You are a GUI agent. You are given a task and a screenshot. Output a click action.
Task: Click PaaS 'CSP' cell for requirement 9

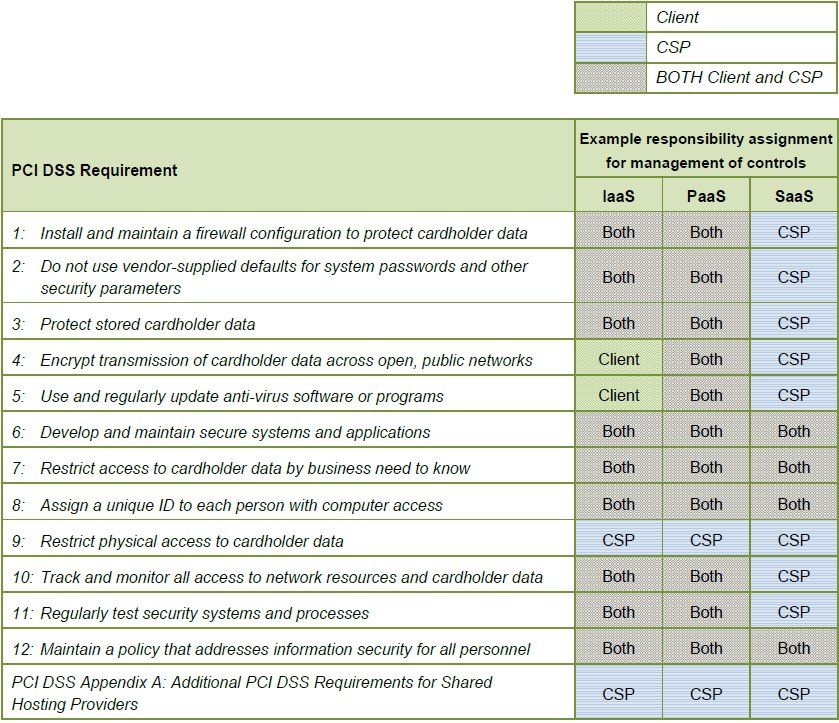point(706,539)
